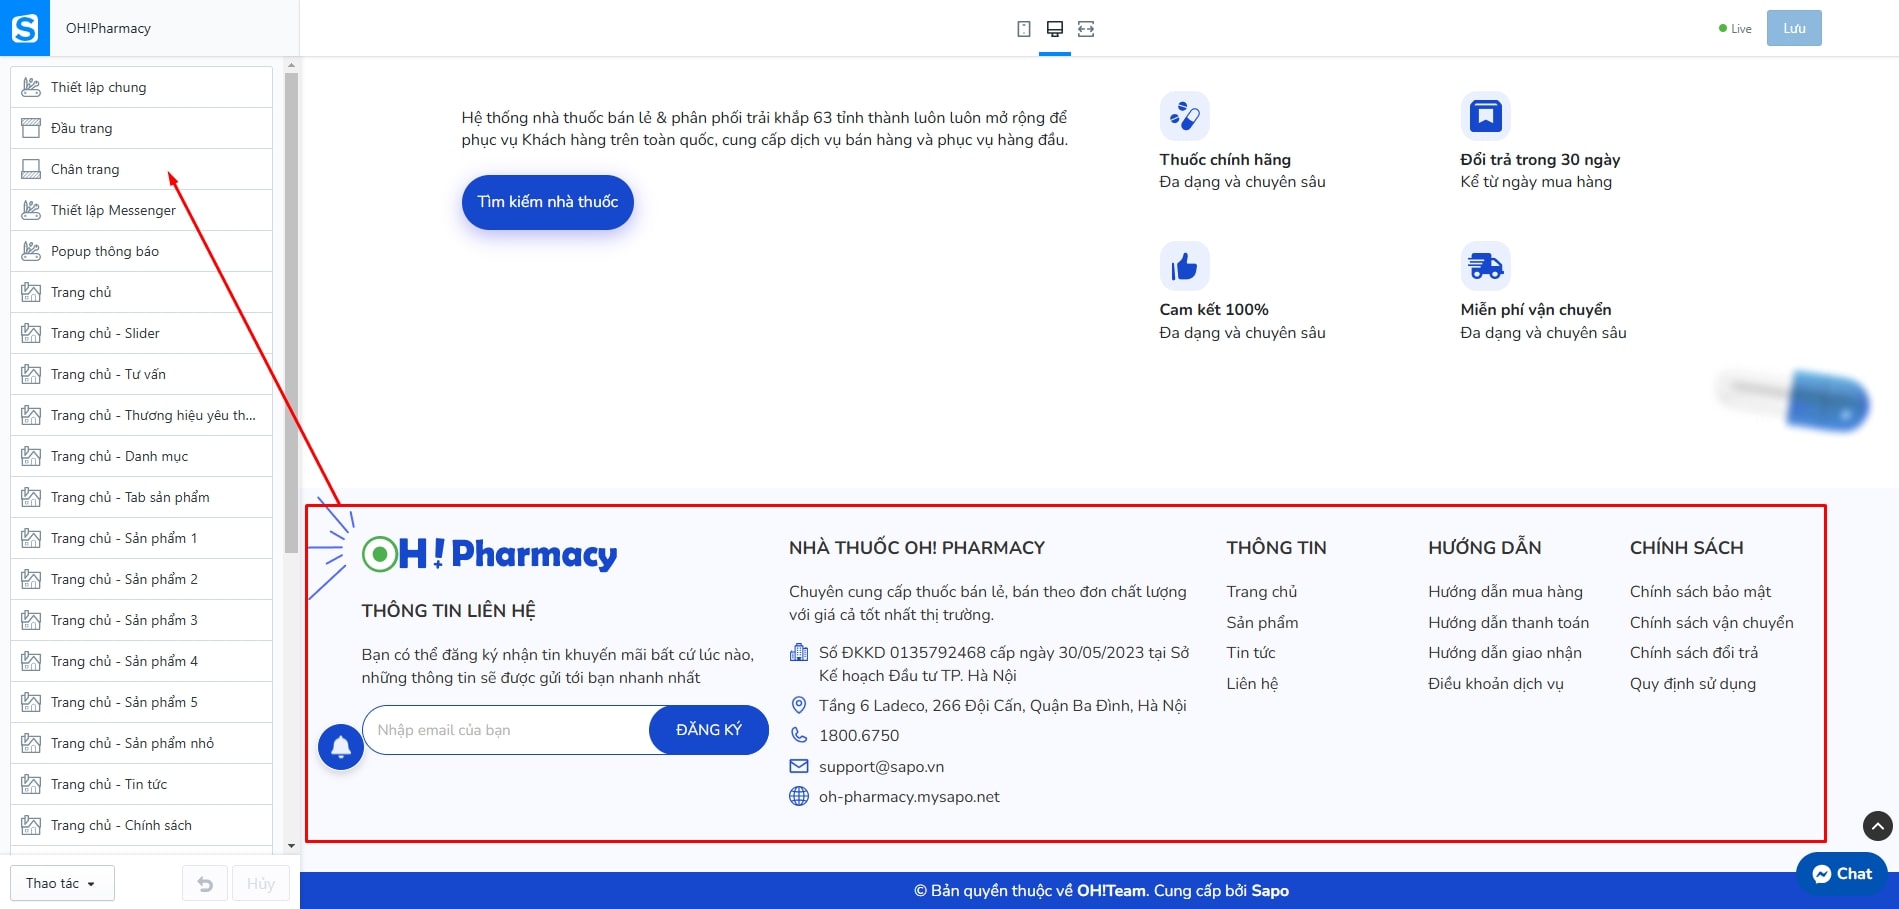This screenshot has height=909, width=1899.
Task: Click the Sapo link in copyright bar
Action: 1270,891
